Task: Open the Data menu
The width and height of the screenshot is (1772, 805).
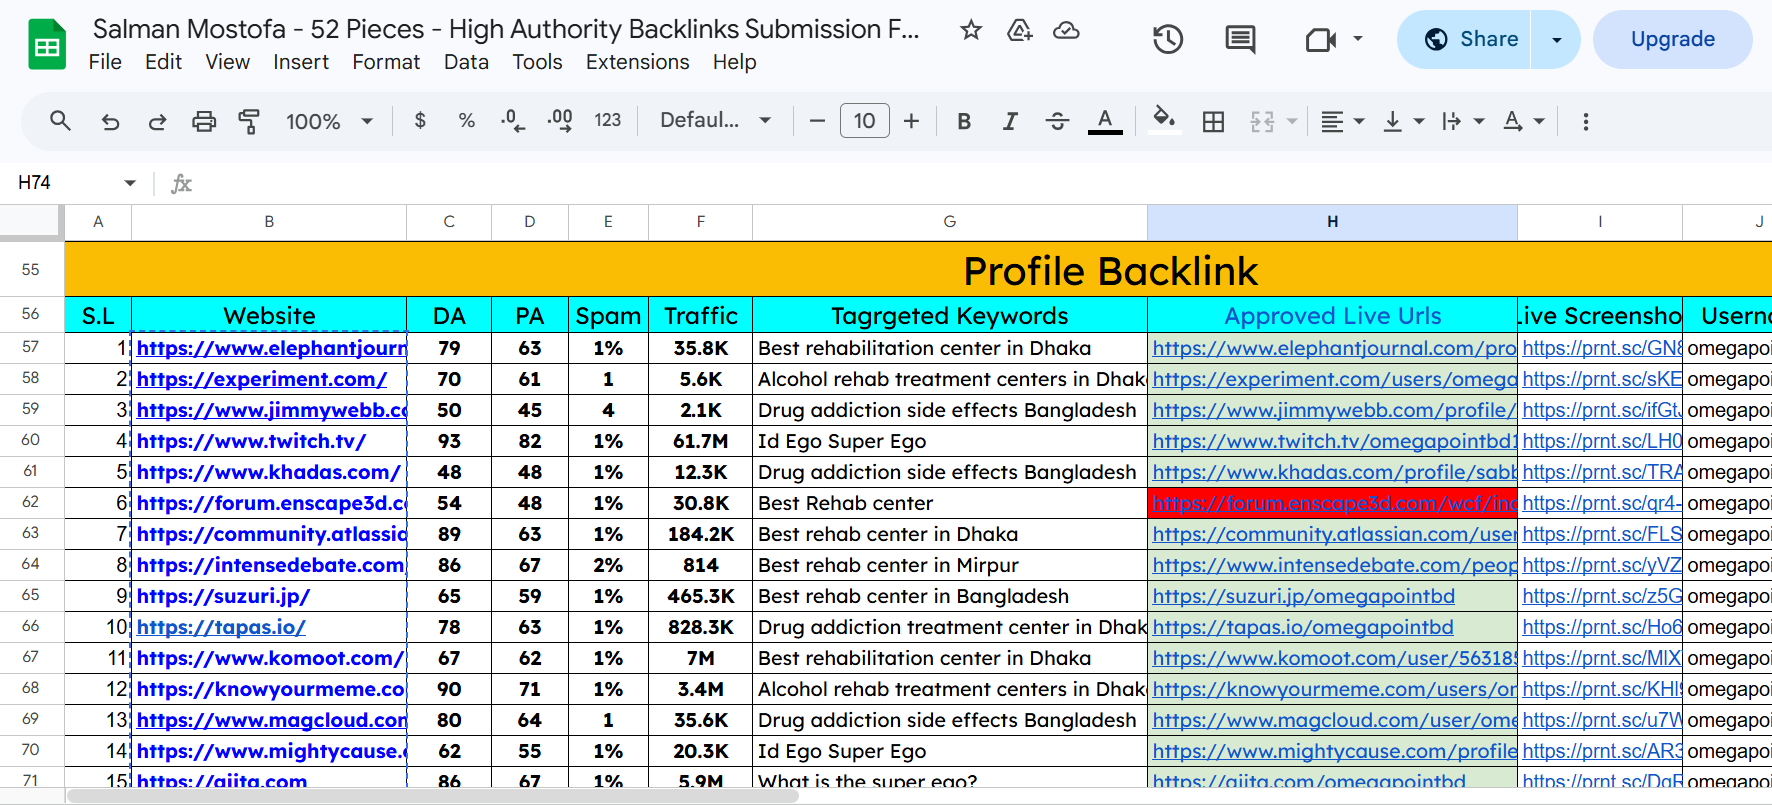Action: click(x=466, y=62)
